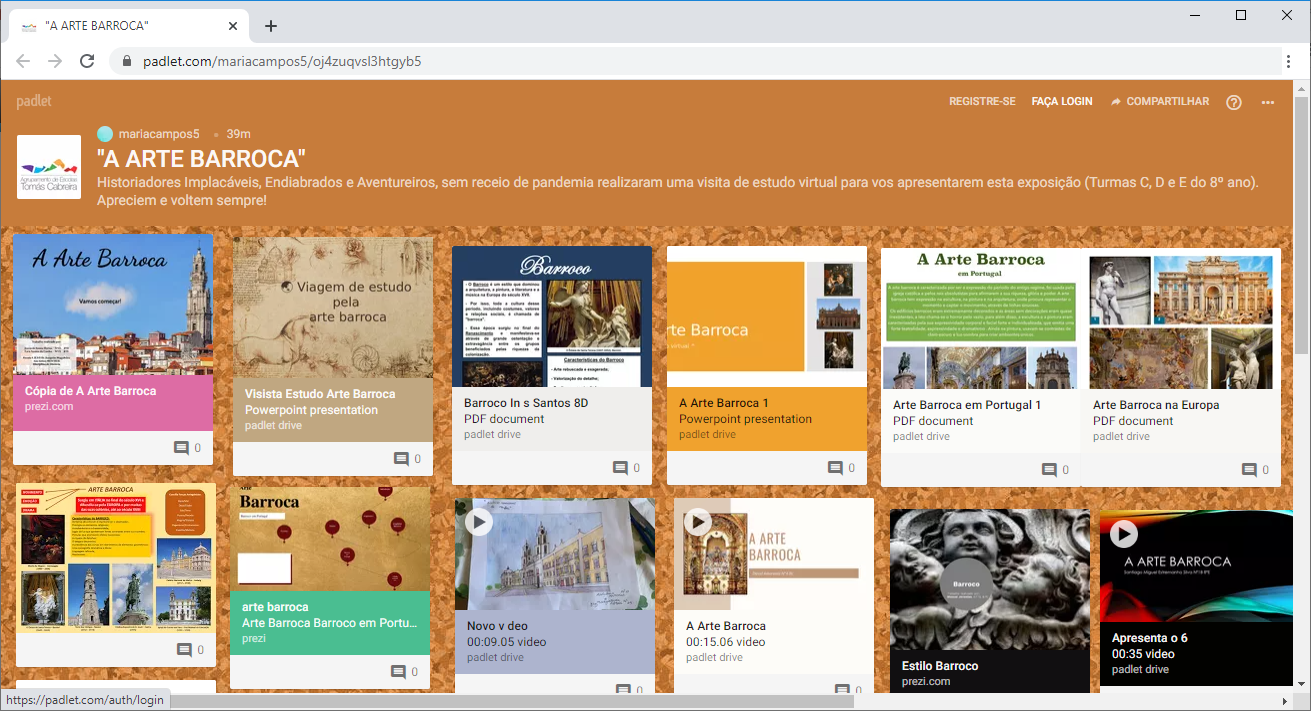The image size is (1311, 711).
Task: Click the padlet logo text
Action: point(34,101)
